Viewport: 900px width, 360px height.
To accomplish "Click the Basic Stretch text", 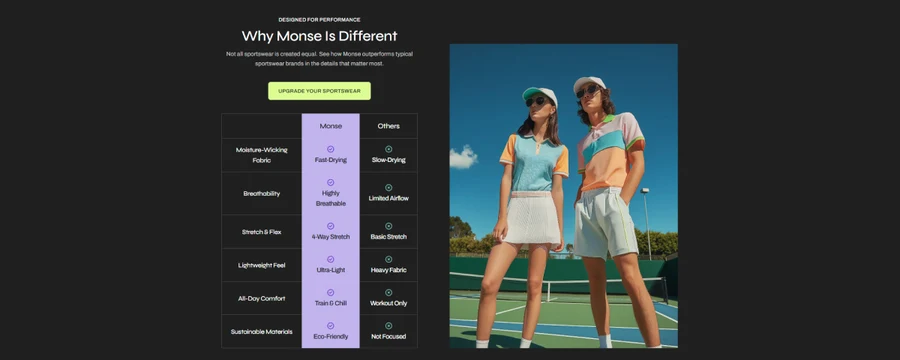I will pyautogui.click(x=389, y=237).
